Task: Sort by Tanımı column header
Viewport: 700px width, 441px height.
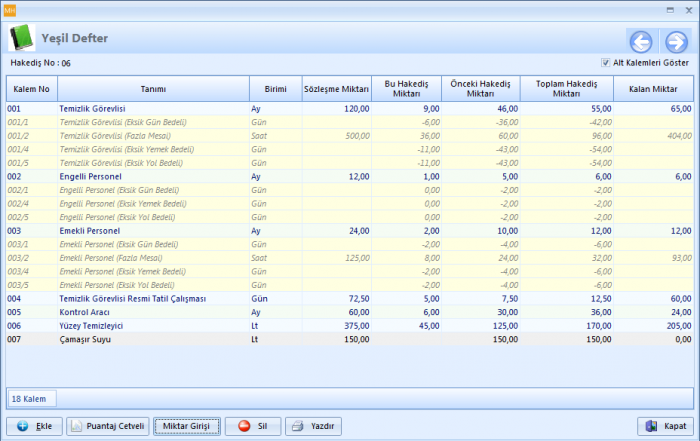Action: [x=153, y=88]
